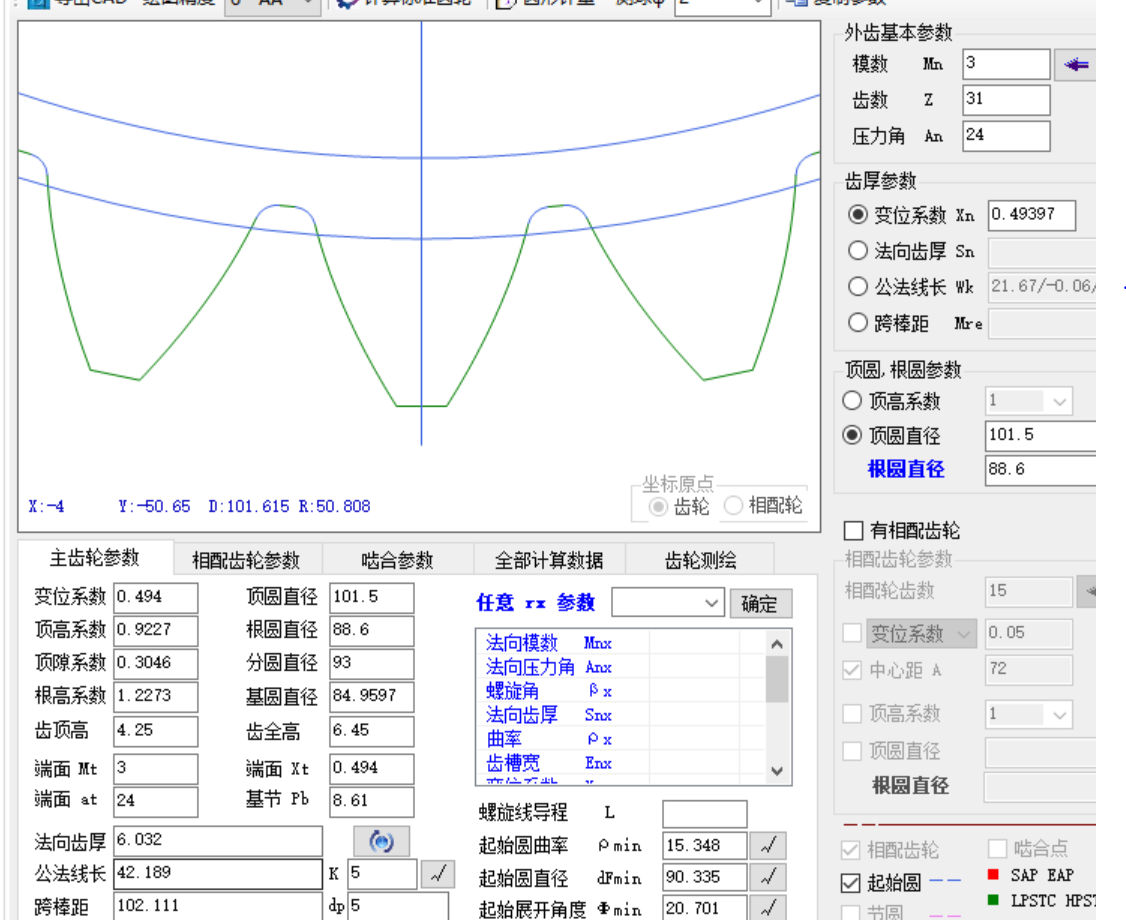The image size is (1126, 920).
Task: Switch to 主齿轮参数 tab
Action: [x=95, y=558]
